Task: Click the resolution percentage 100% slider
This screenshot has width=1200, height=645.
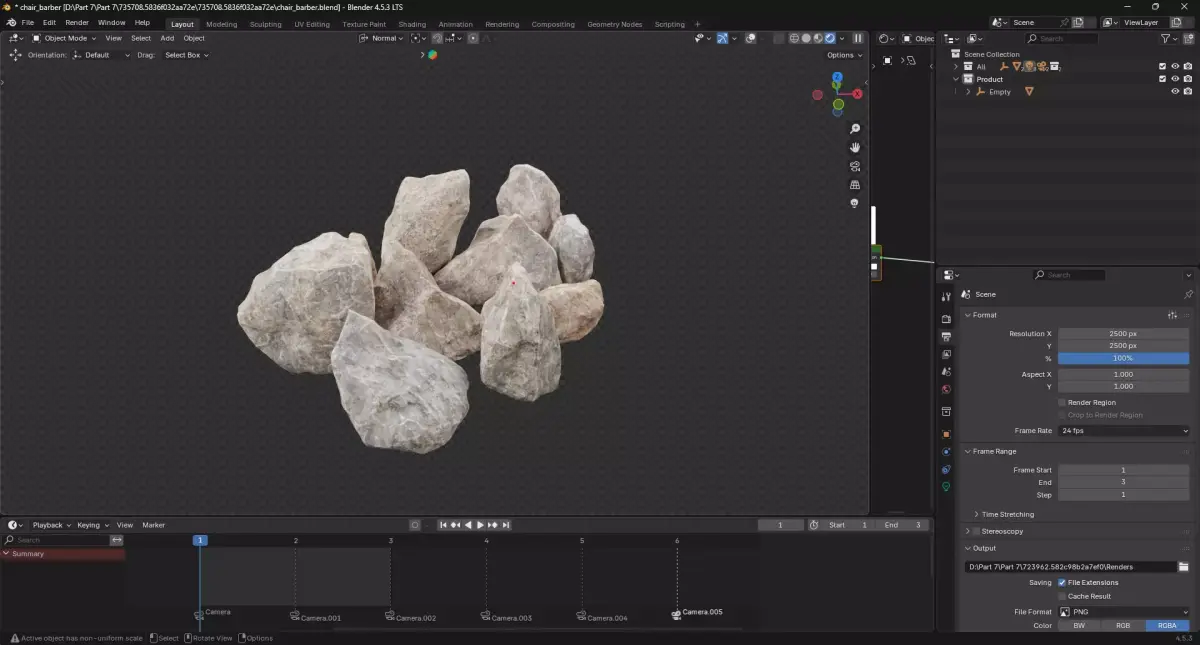Action: tap(1123, 358)
